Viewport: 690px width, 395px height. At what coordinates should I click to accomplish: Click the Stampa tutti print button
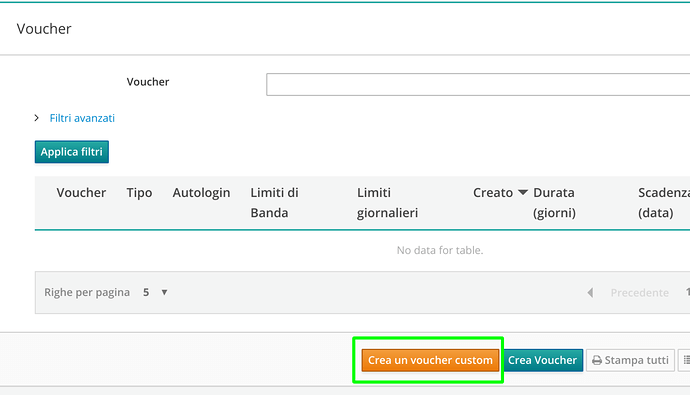[x=630, y=360]
